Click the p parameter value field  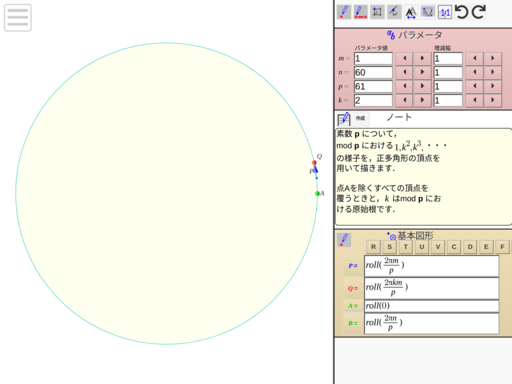[x=373, y=86]
